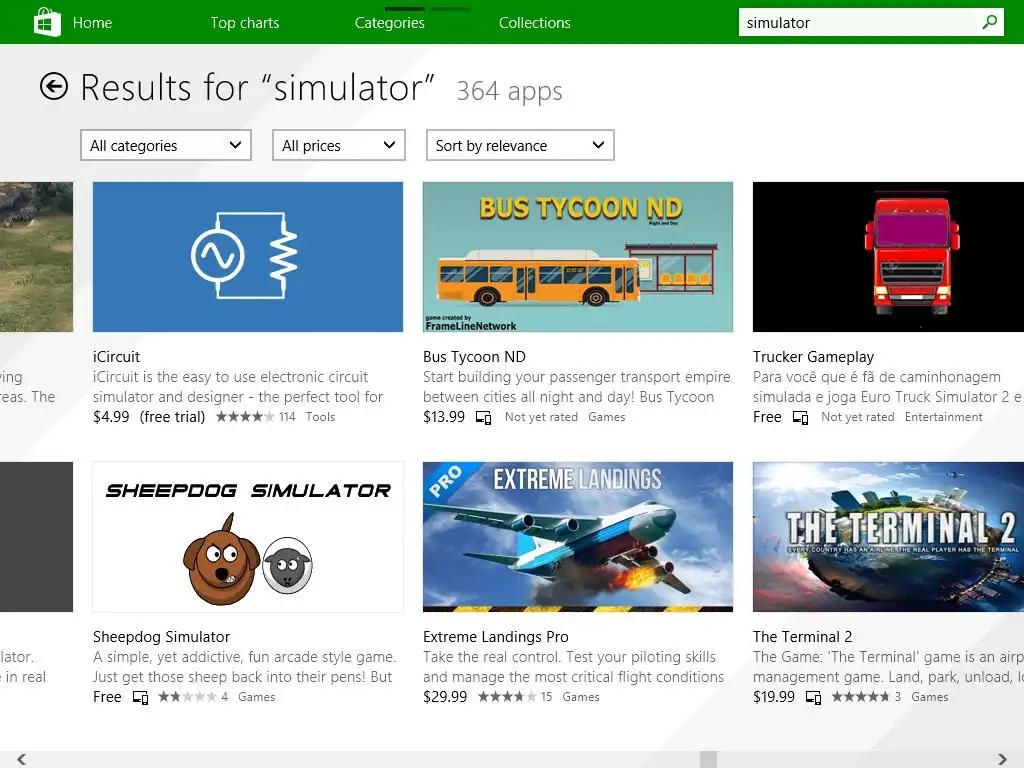
Task: Click Trucker Gameplay's Not yet rated text
Action: click(857, 417)
